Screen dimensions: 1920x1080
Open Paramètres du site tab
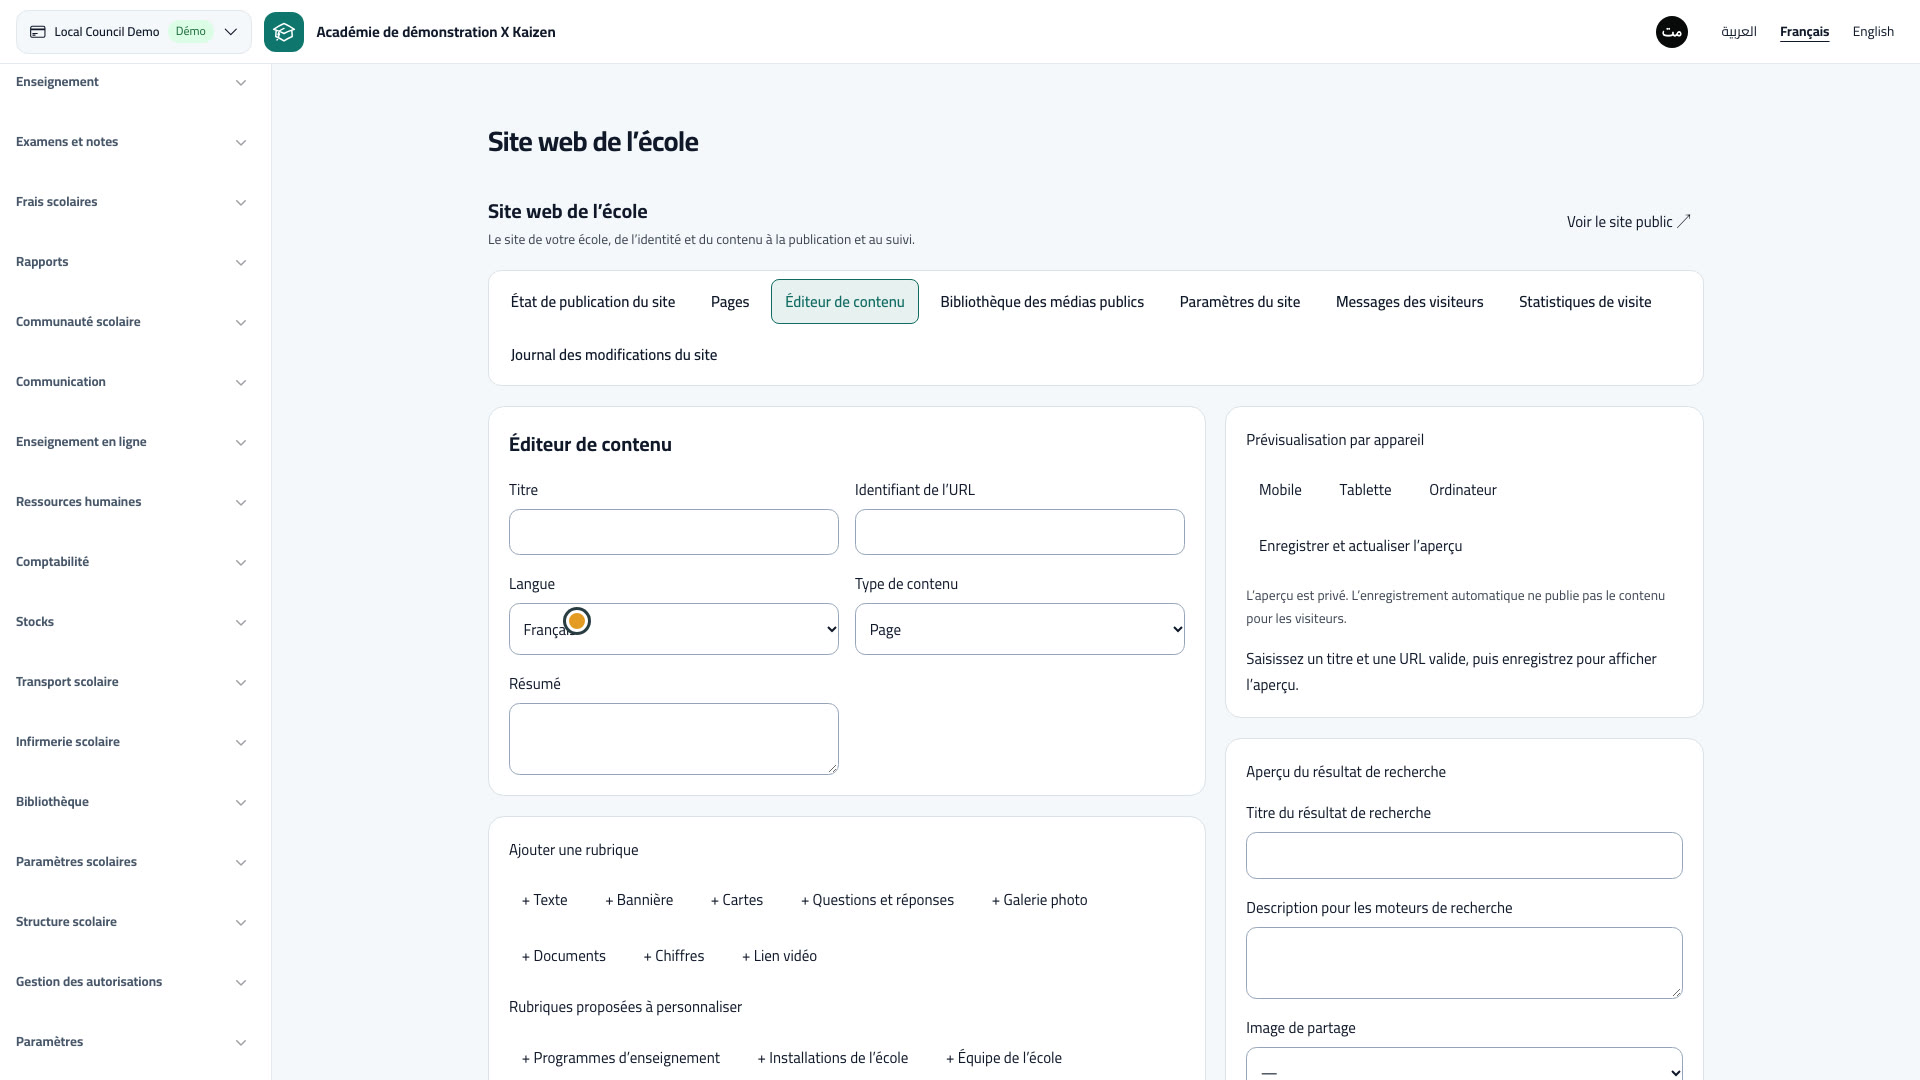(1240, 302)
